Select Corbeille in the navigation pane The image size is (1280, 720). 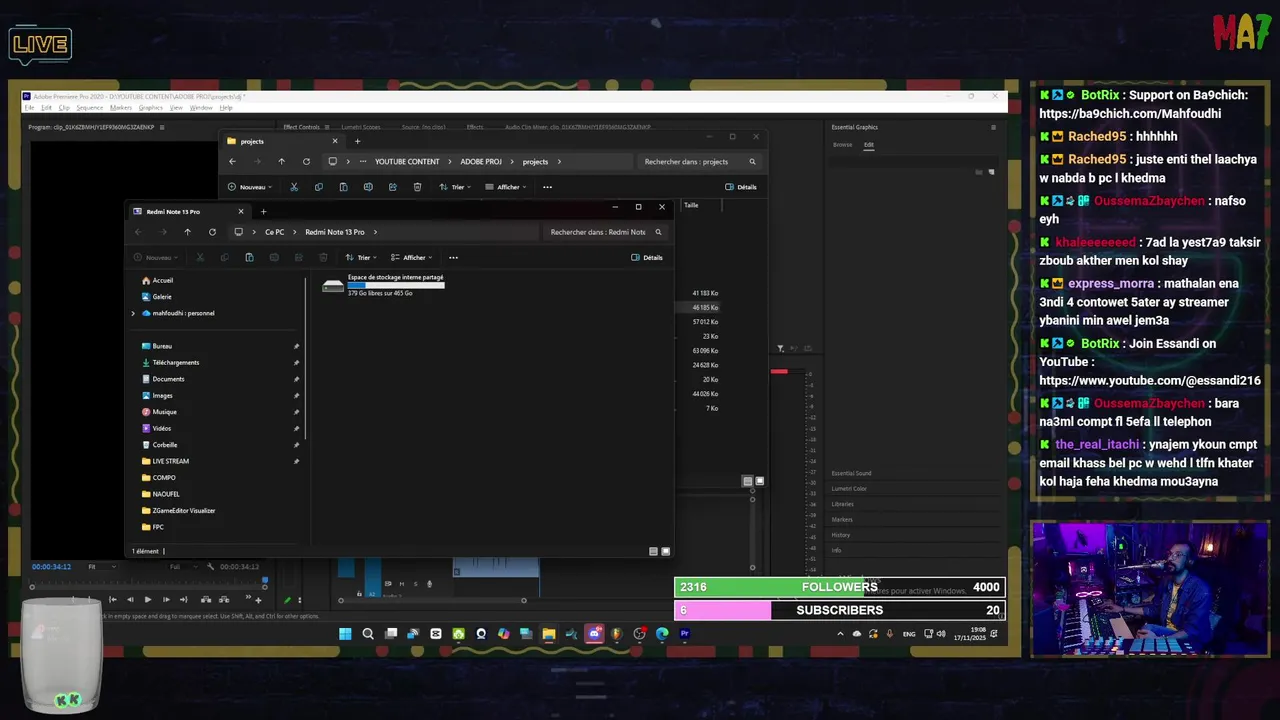click(x=165, y=445)
